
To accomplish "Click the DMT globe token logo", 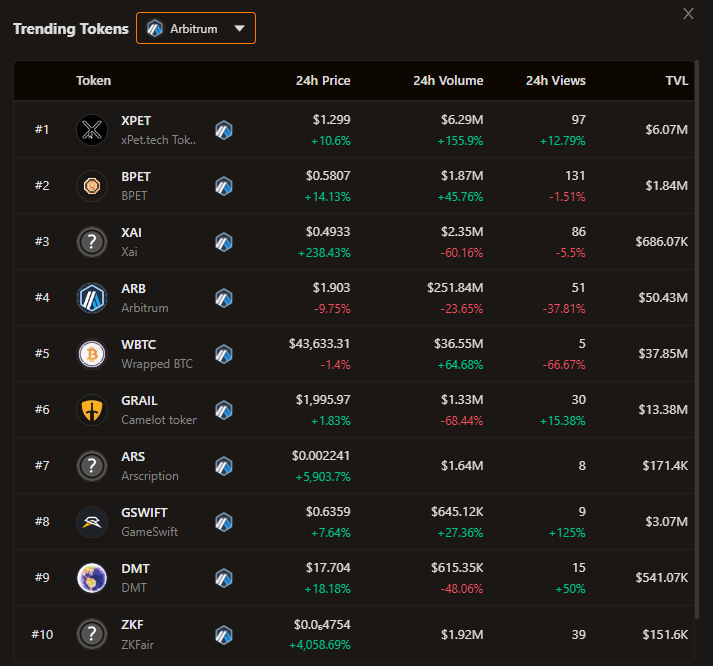I will point(92,578).
